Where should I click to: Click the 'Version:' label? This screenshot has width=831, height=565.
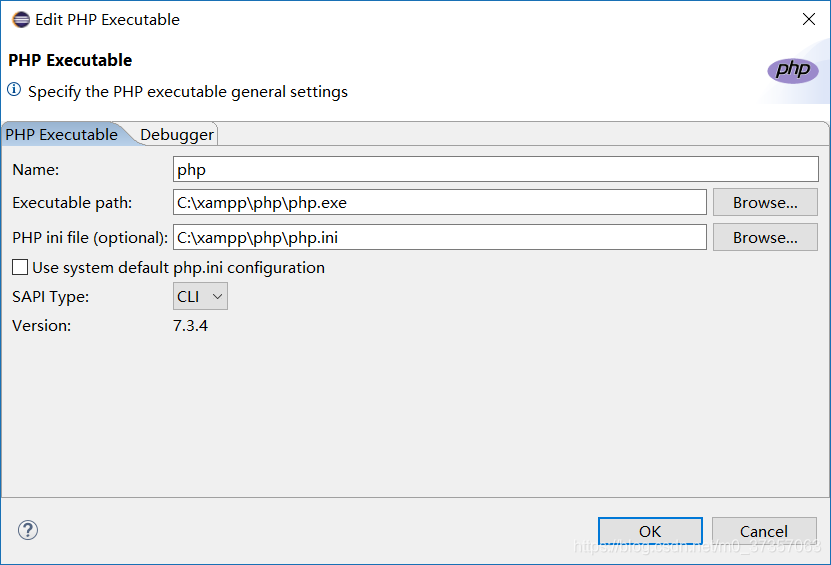(x=41, y=325)
